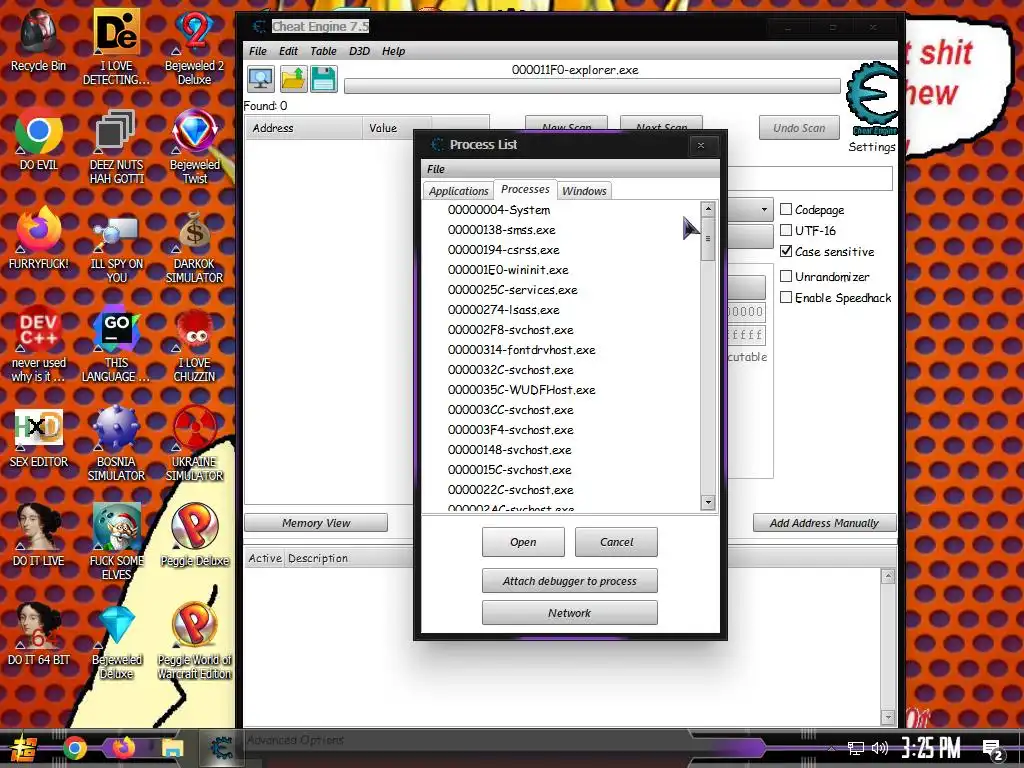Open the elf game desktop shortcut

[116, 542]
